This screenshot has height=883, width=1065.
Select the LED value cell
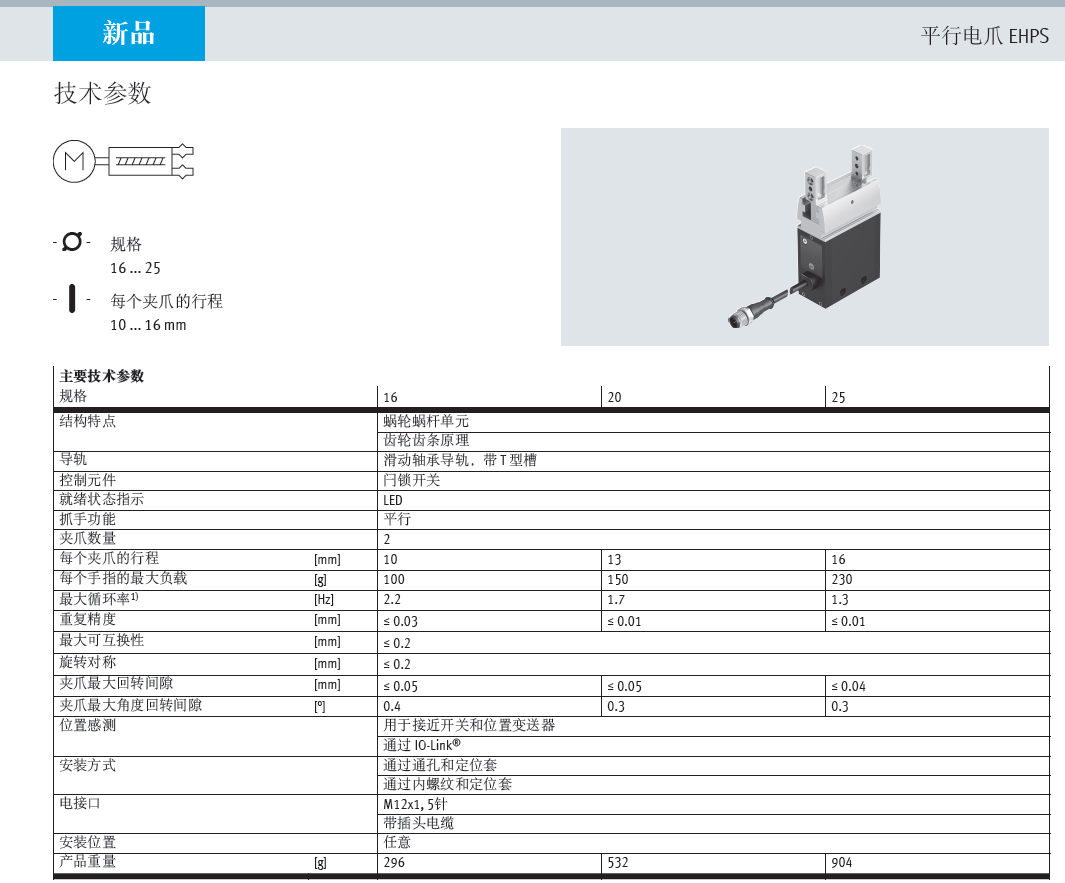click(393, 501)
